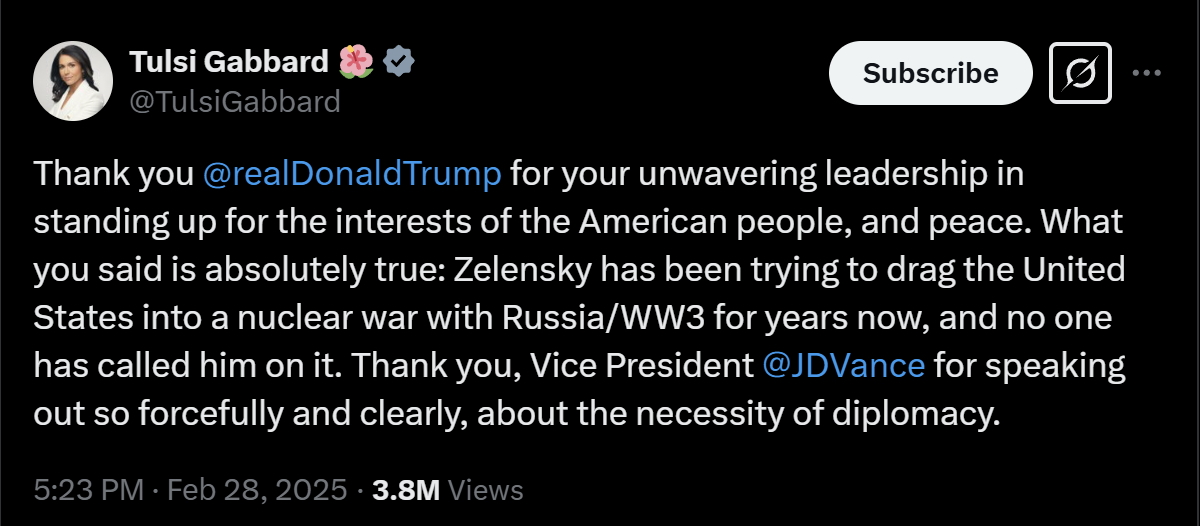The width and height of the screenshot is (1200, 526).
Task: Click the word Zelensky in the post
Action: [528, 269]
